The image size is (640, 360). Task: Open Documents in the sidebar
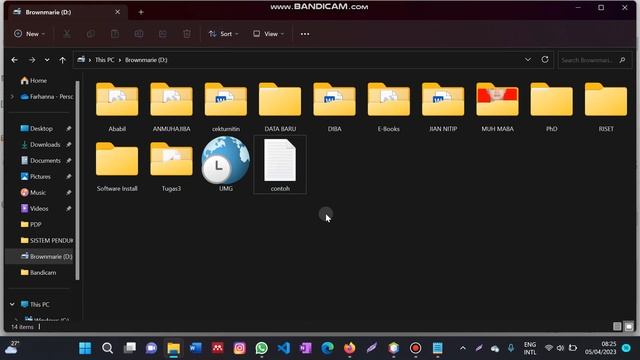[x=41, y=160]
